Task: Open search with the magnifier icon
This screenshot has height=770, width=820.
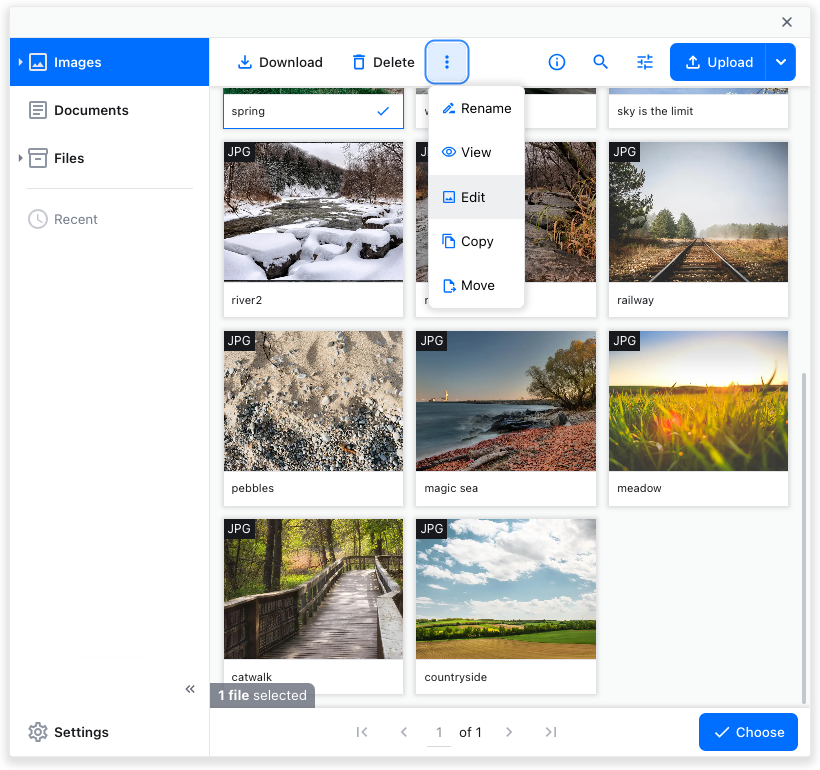Action: [x=601, y=62]
